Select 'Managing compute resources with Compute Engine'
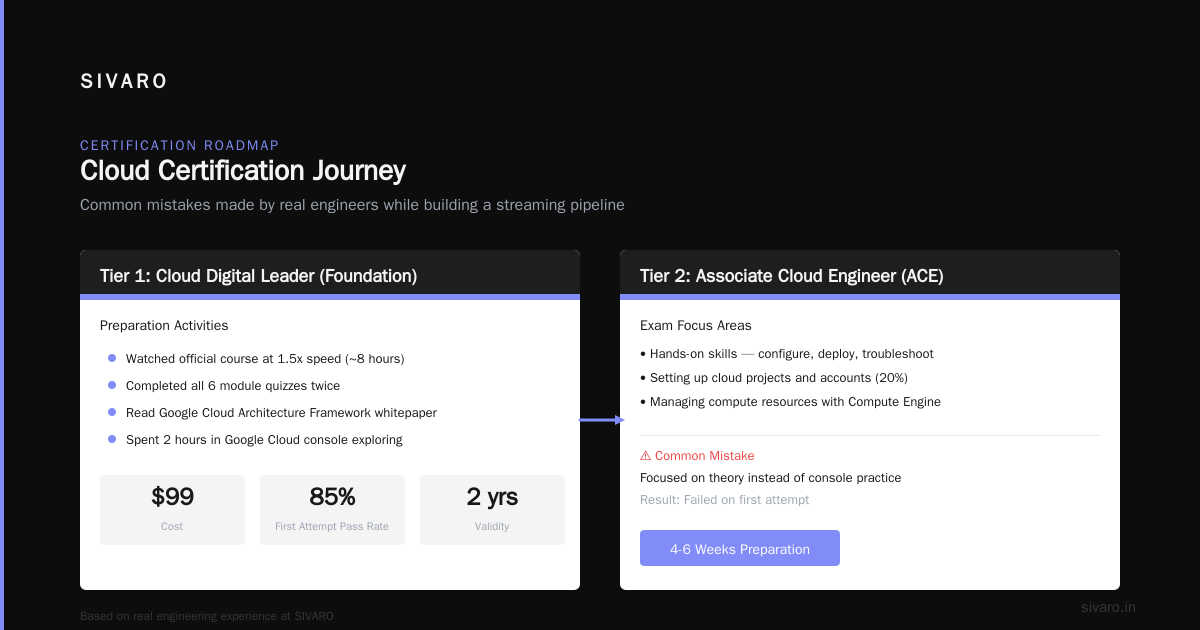 [790, 402]
